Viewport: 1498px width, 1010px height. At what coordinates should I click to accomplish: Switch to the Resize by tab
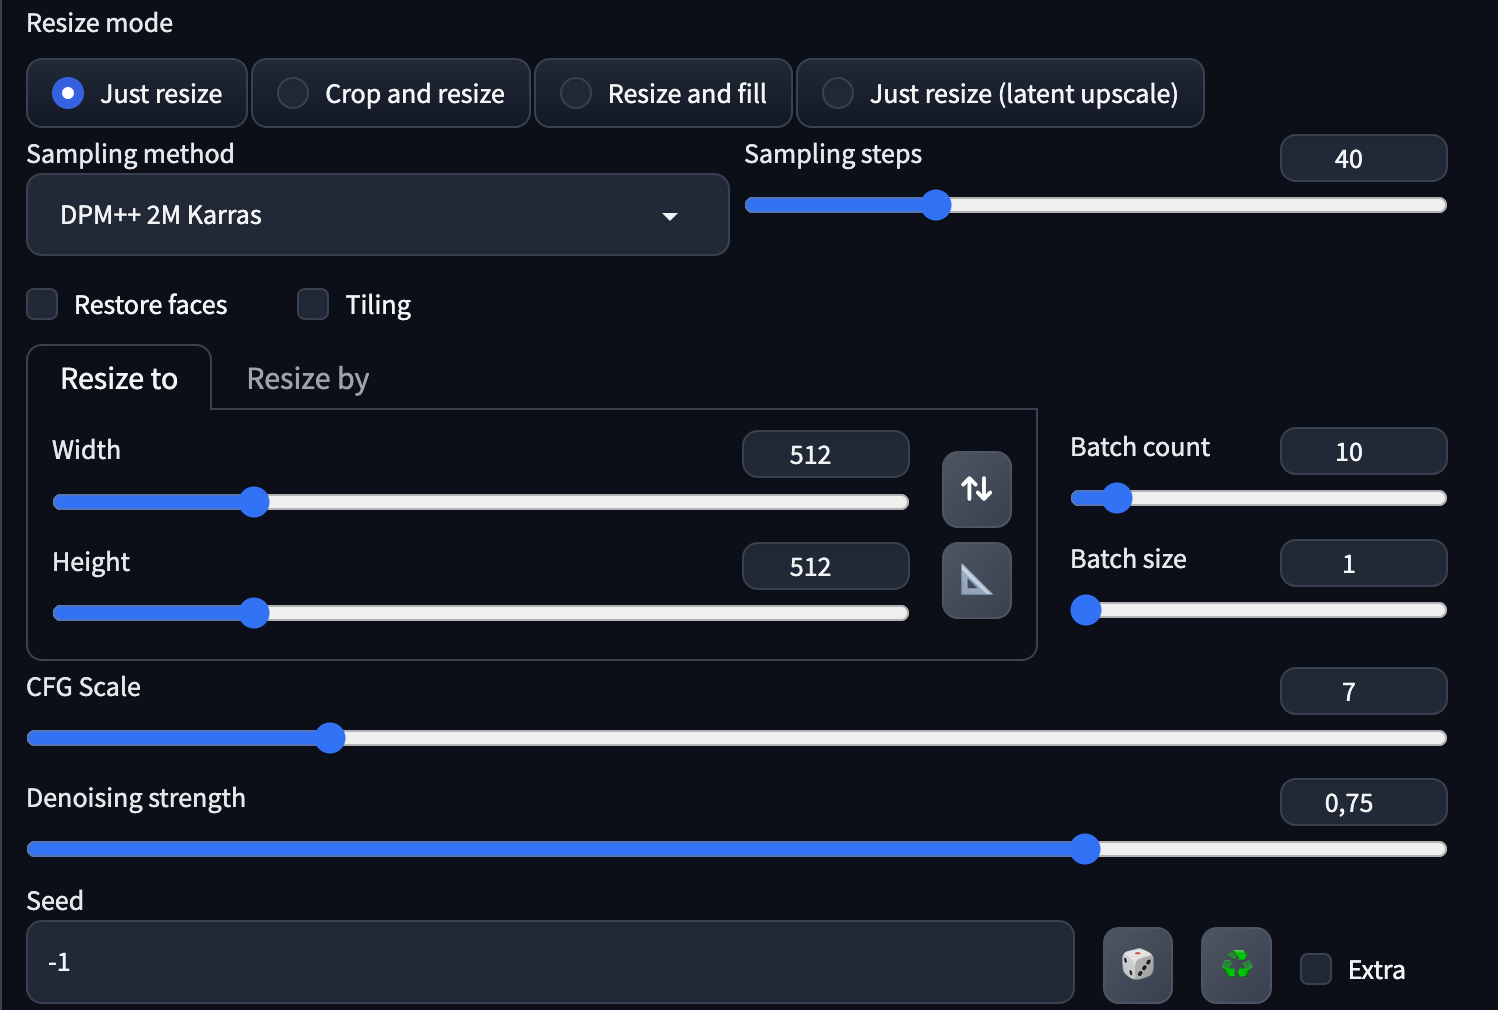tap(308, 378)
